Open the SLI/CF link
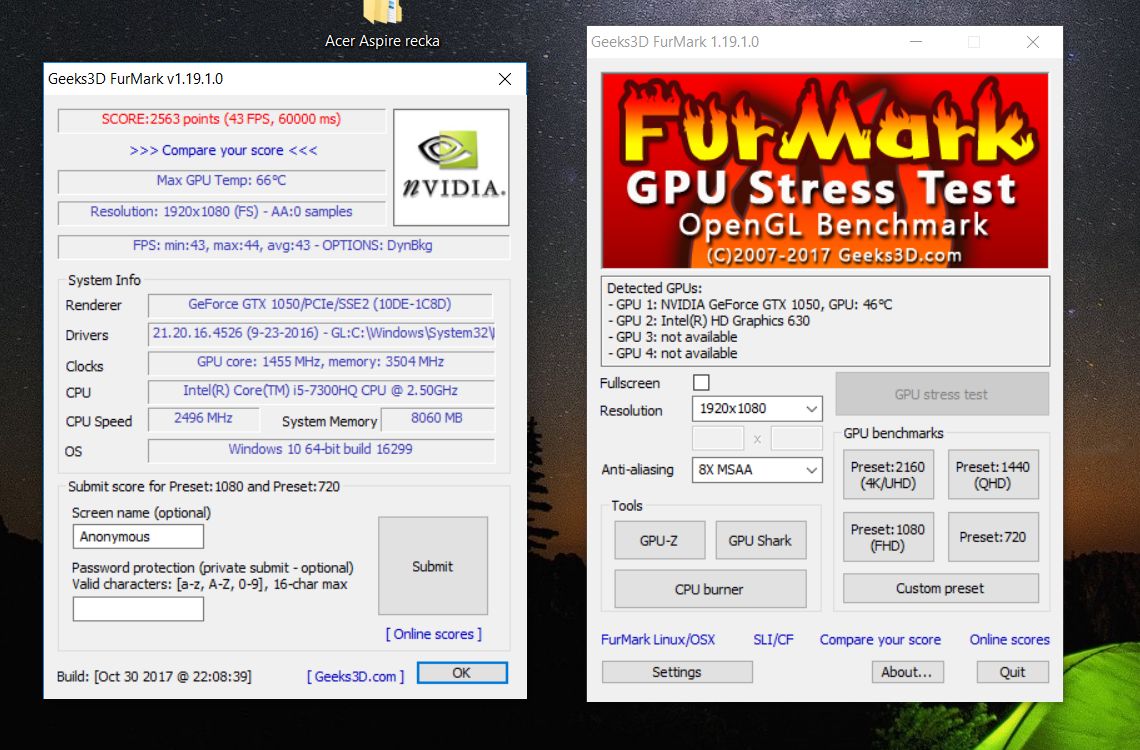Image resolution: width=1140 pixels, height=750 pixels. tap(774, 640)
